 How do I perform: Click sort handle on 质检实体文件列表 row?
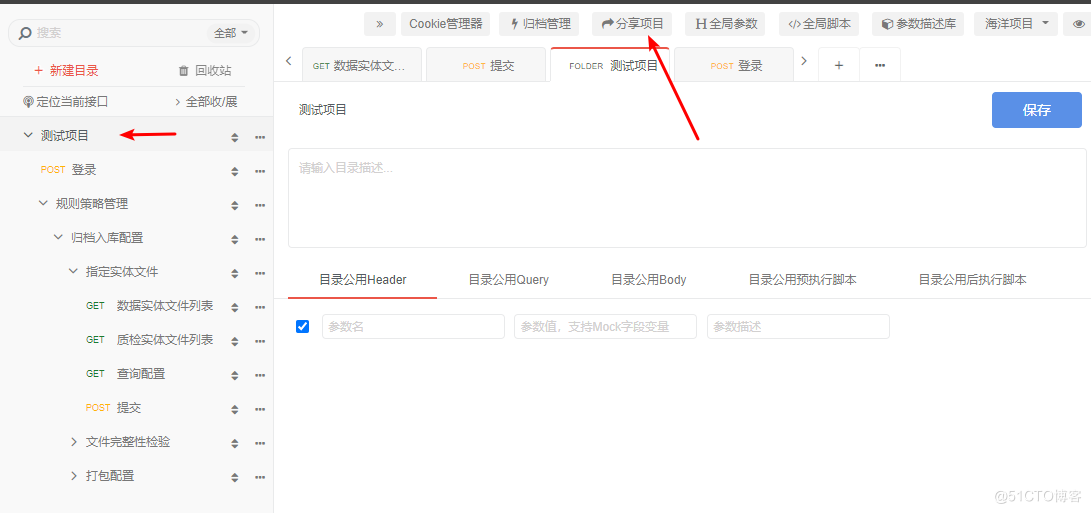234,341
